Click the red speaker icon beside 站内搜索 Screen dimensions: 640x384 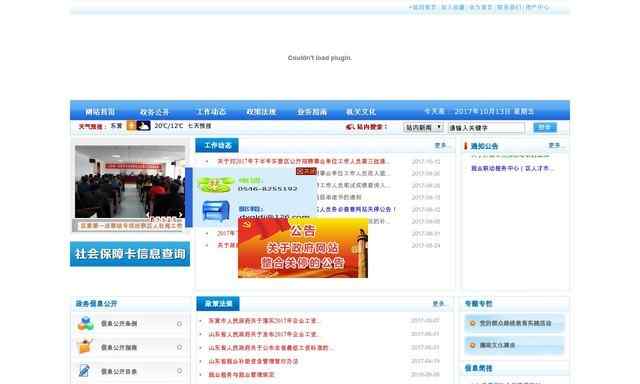pos(350,127)
